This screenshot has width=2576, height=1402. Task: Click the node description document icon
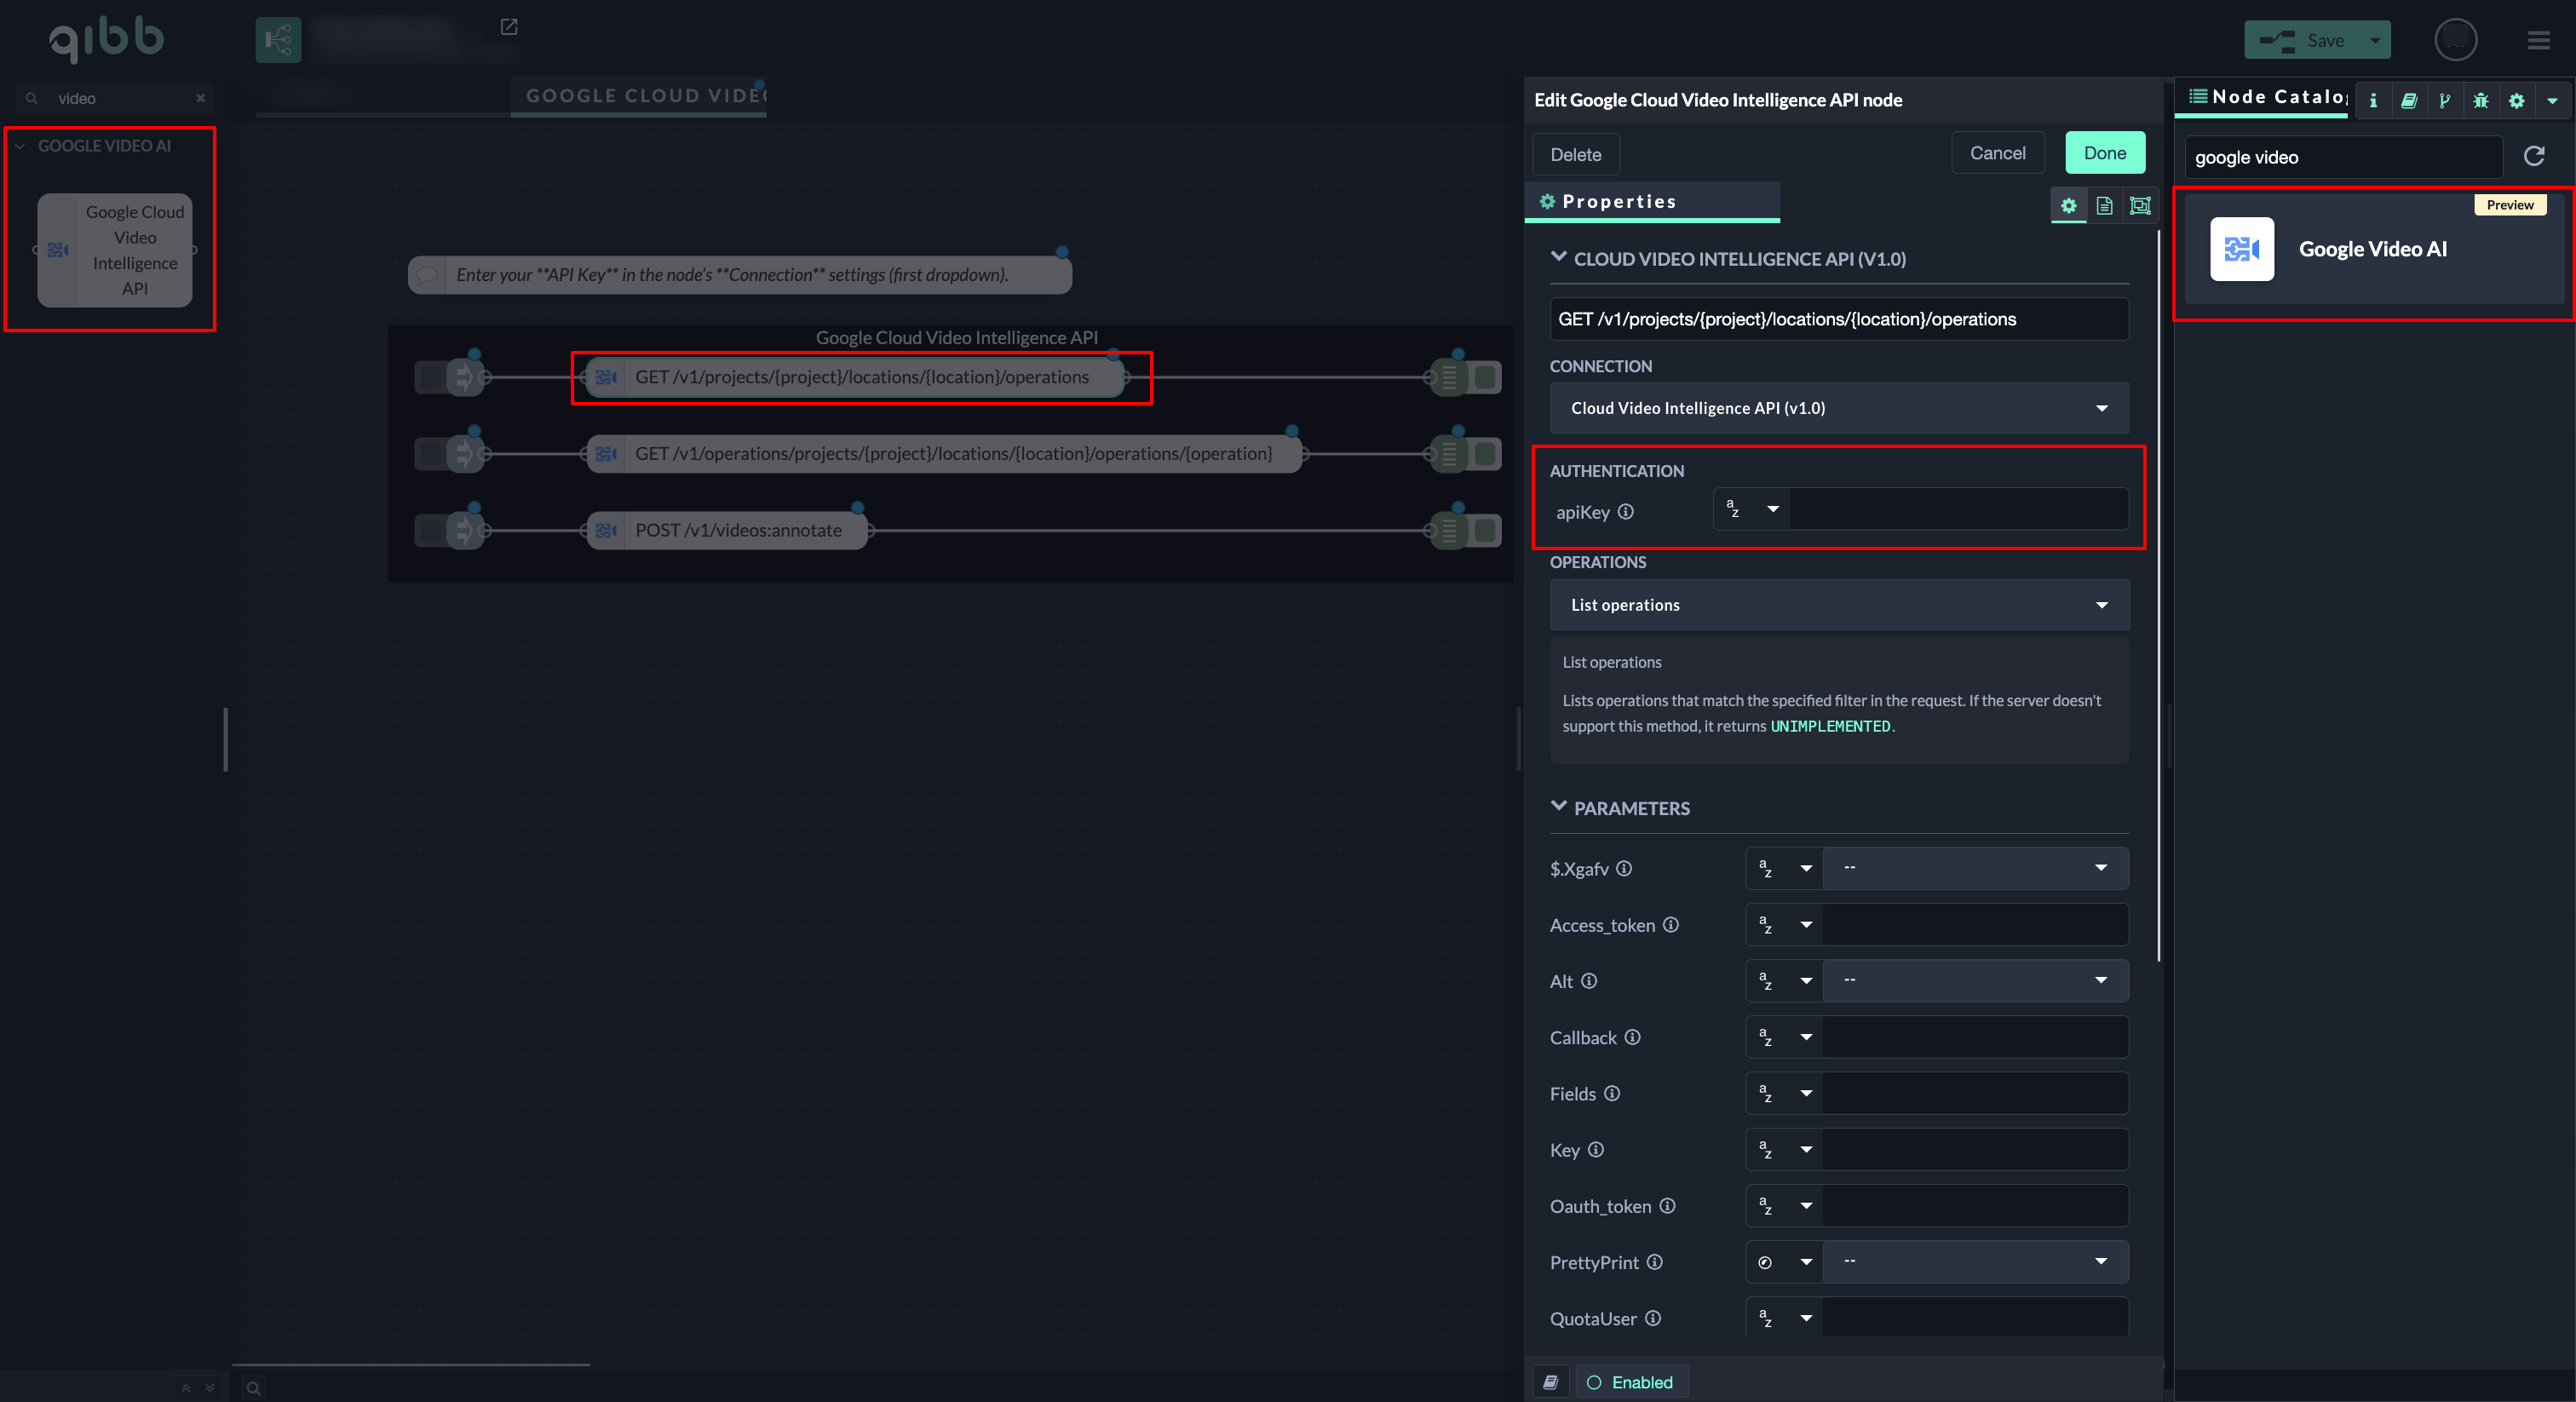pos(2105,206)
